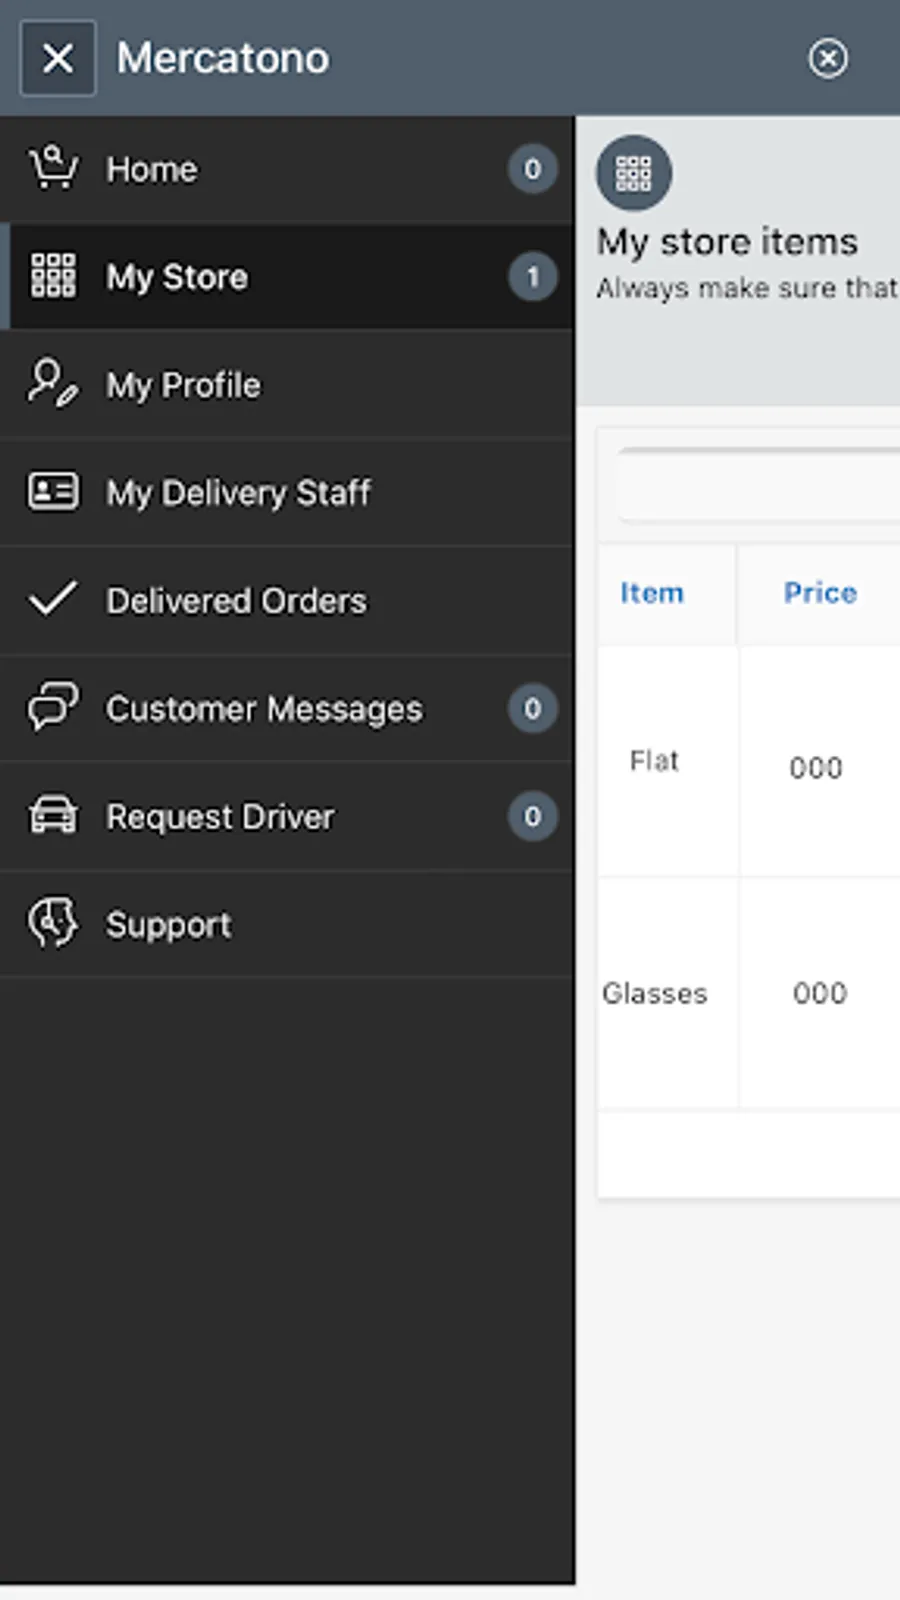Select My Delivery Staff in sidebar

239,493
